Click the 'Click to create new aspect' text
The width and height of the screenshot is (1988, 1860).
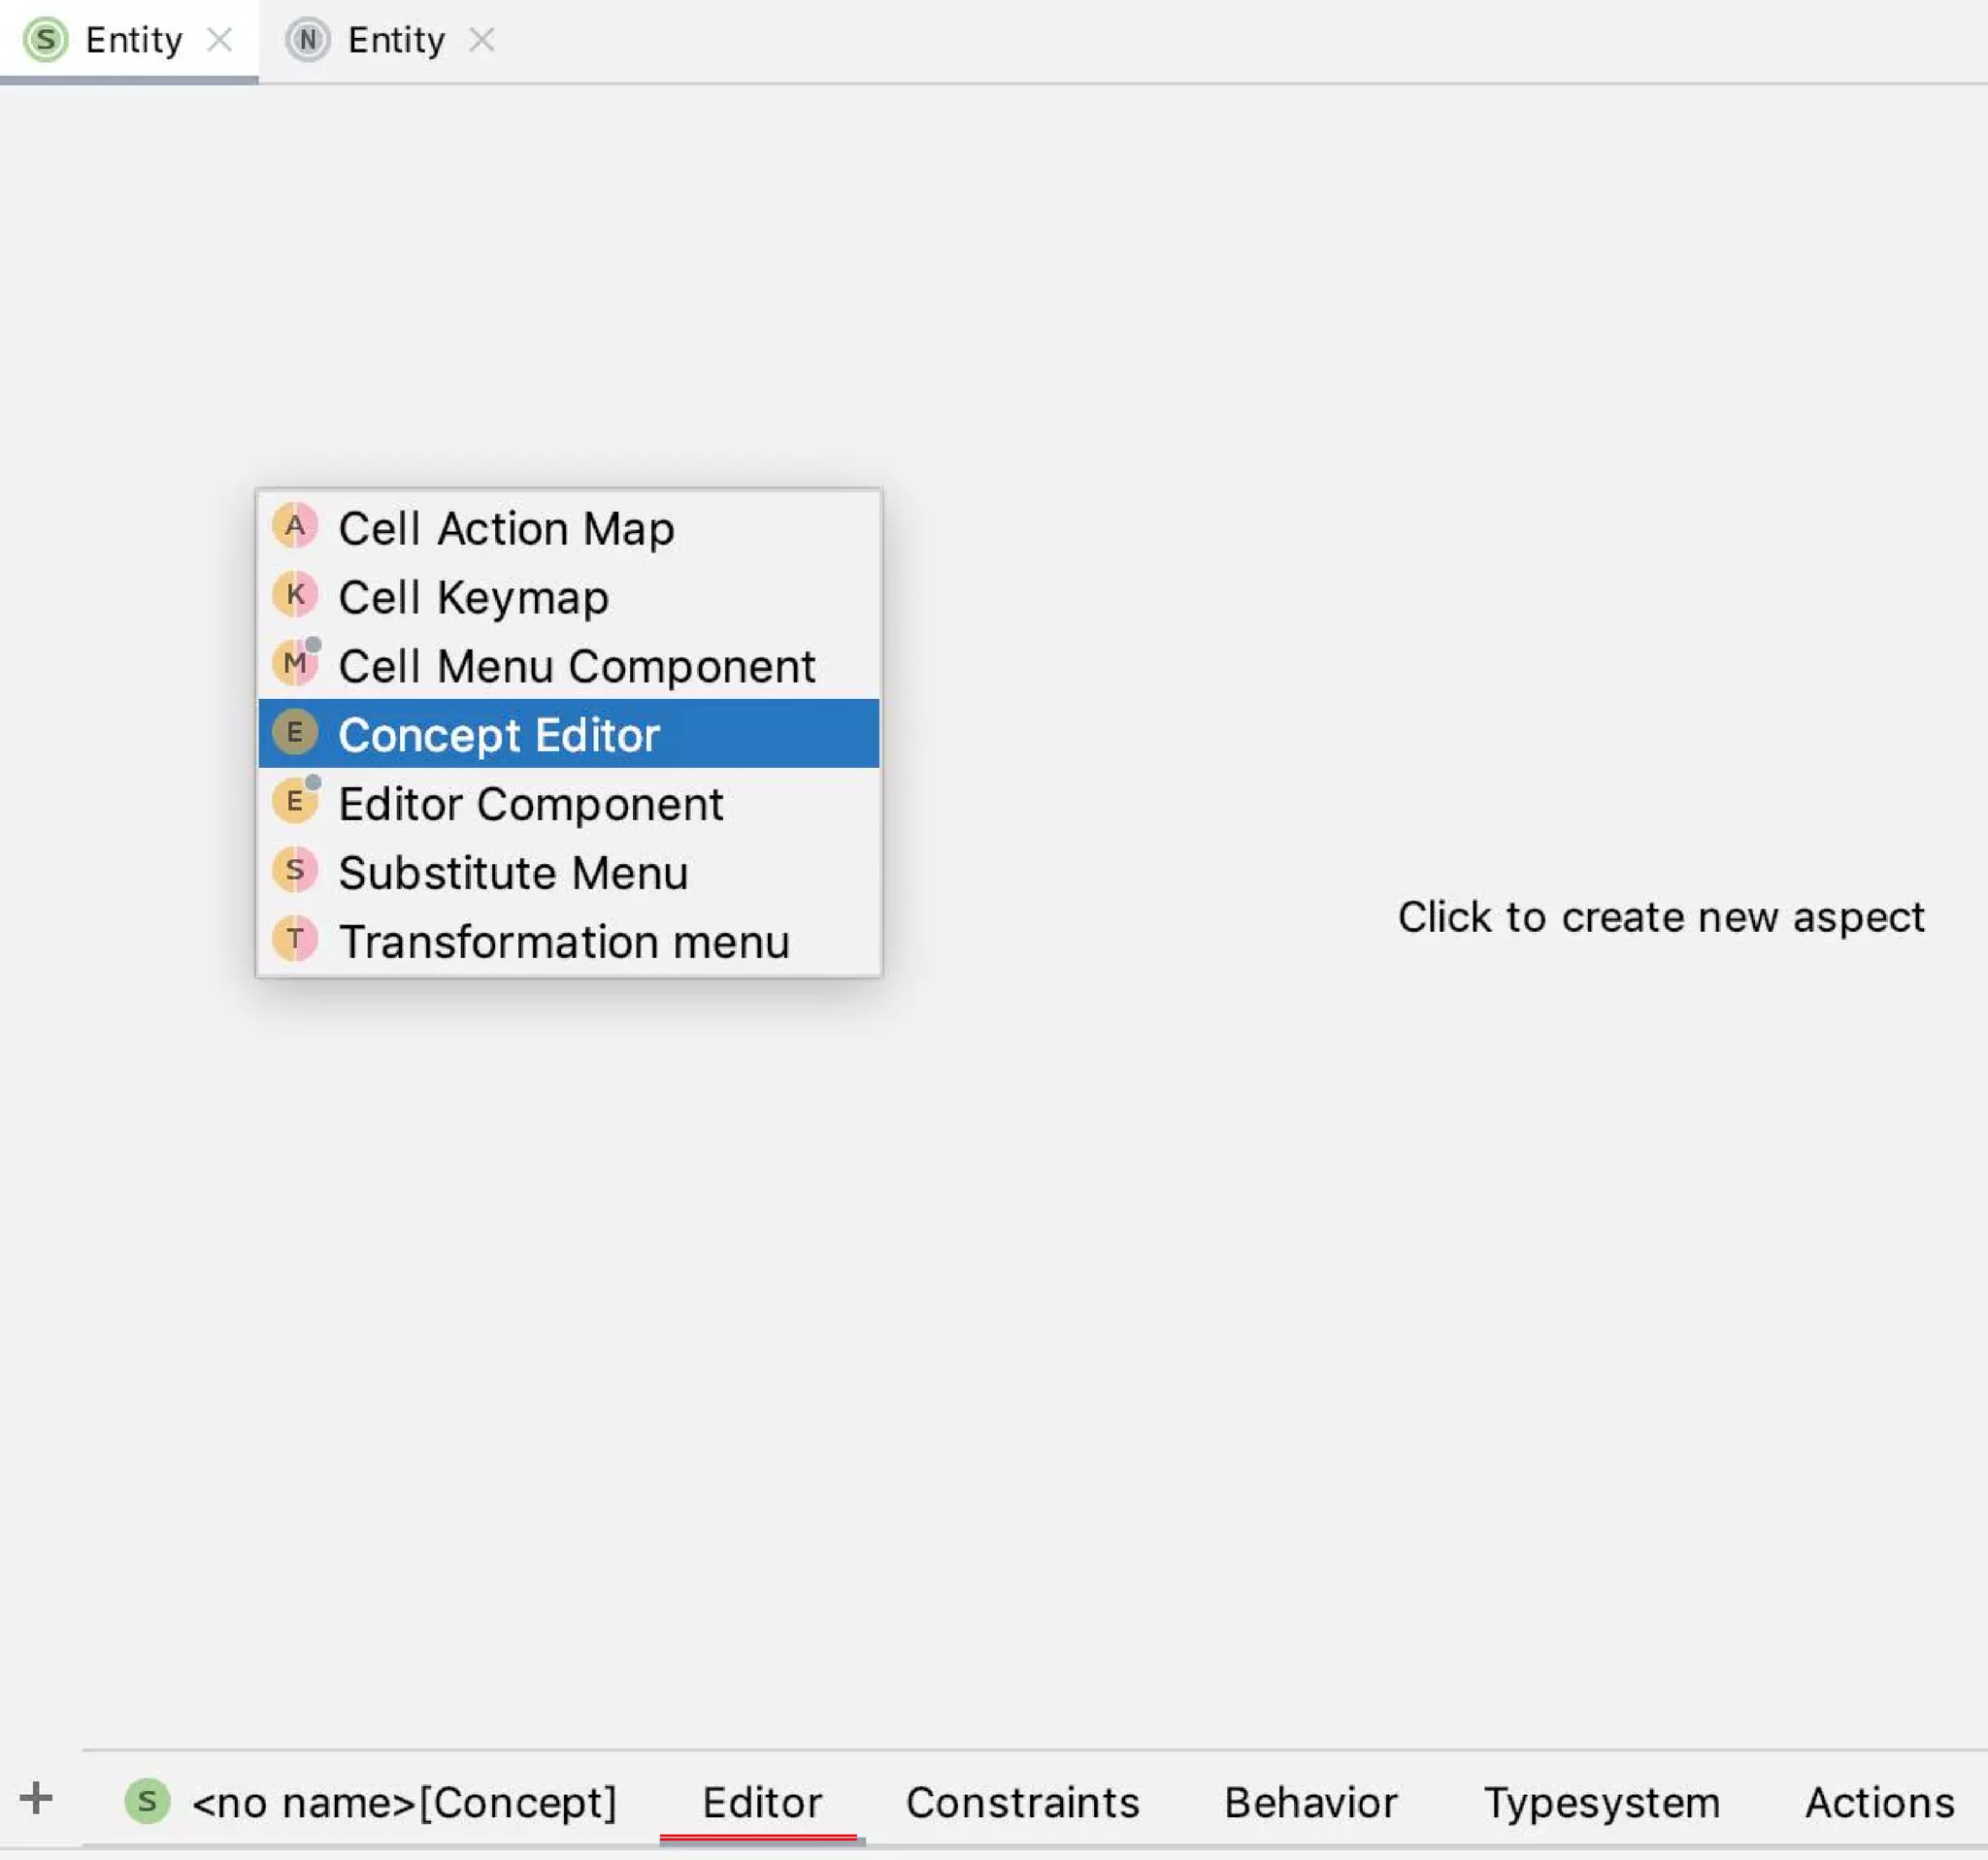(x=1660, y=917)
